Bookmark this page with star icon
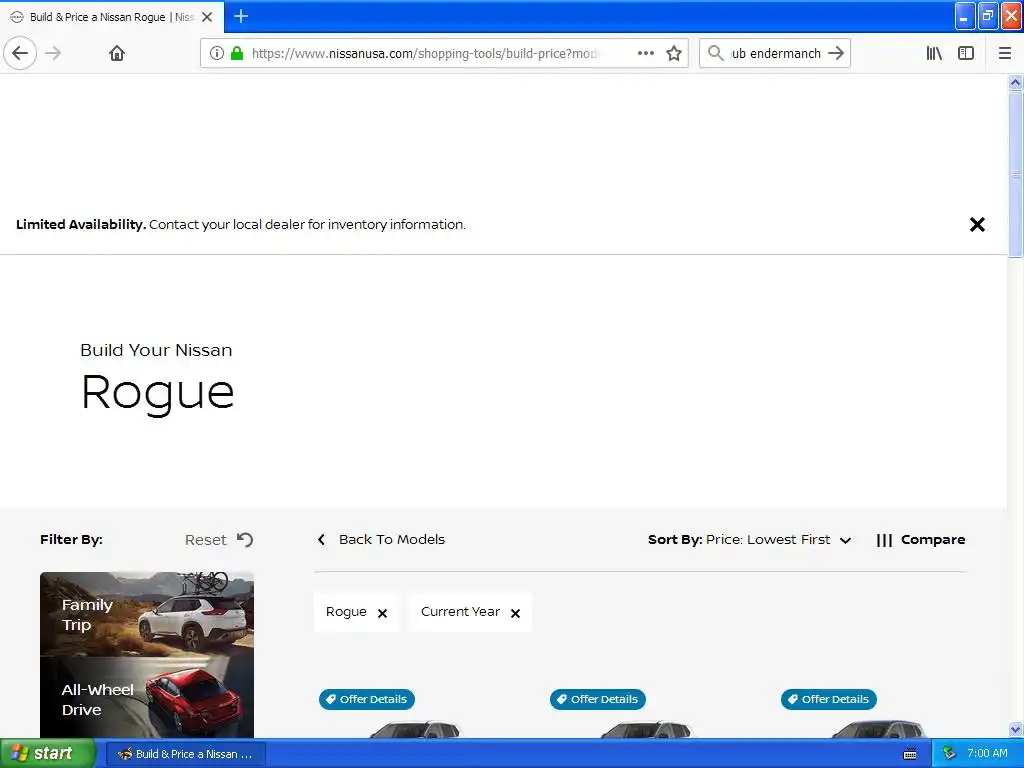This screenshot has width=1024, height=768. pos(674,53)
